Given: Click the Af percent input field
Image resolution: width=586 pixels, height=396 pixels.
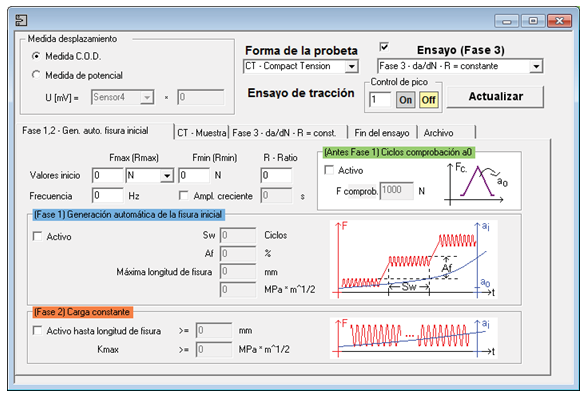Looking at the screenshot, I should tap(238, 253).
